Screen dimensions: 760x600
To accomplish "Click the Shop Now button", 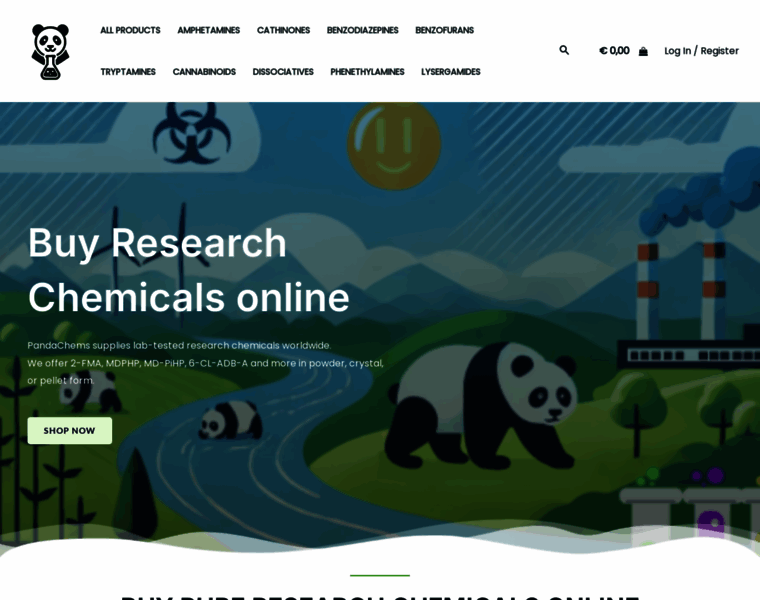I will pos(70,430).
